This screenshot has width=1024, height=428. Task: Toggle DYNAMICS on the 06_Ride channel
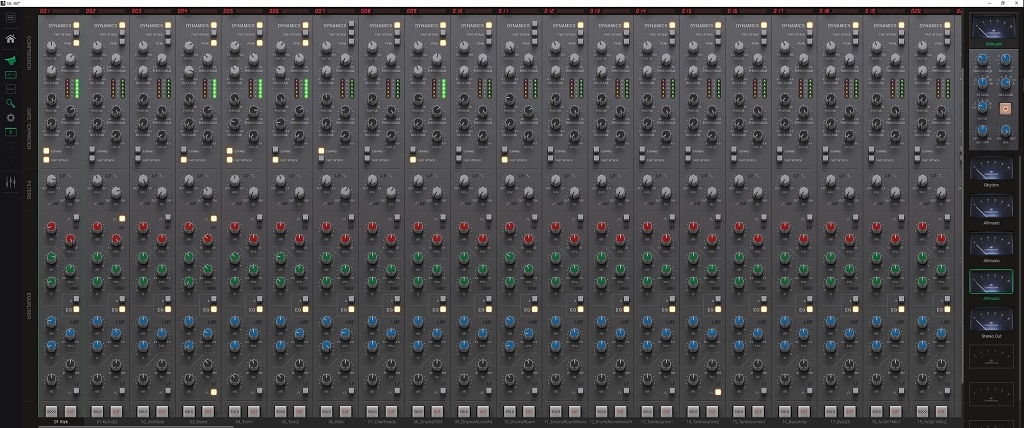(x=351, y=25)
